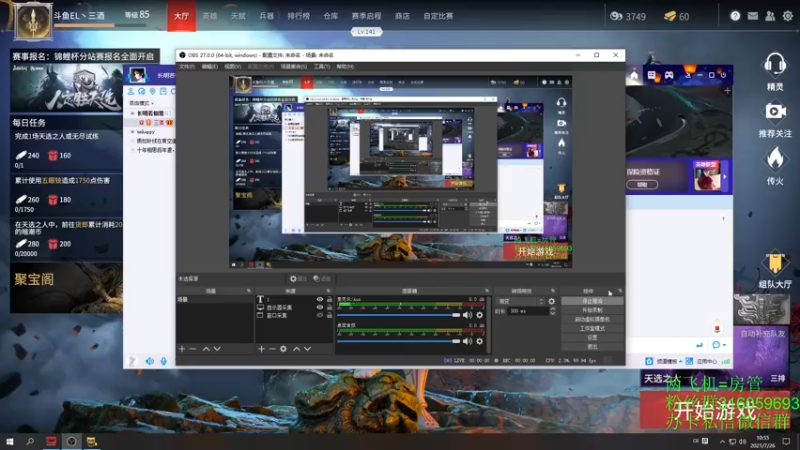Mute the 桌面音频 channel speaker icon
The height and width of the screenshot is (450, 800).
pyautogui.click(x=467, y=341)
